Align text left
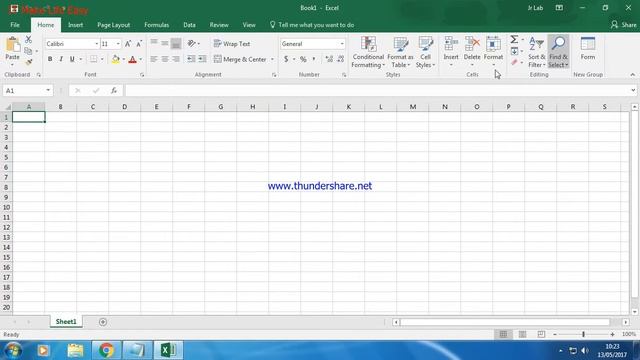 (154, 59)
